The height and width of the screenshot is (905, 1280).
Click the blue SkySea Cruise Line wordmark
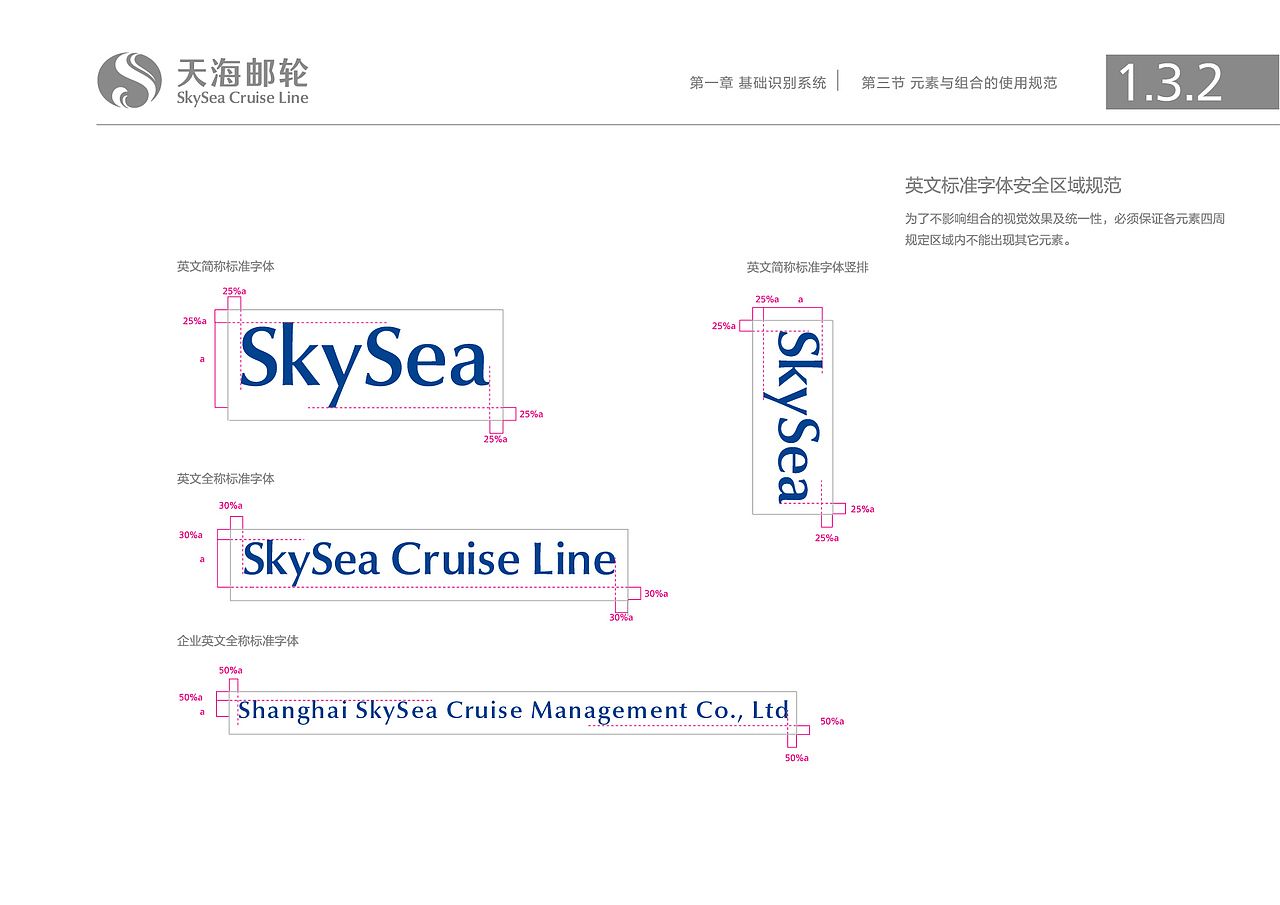click(x=429, y=562)
